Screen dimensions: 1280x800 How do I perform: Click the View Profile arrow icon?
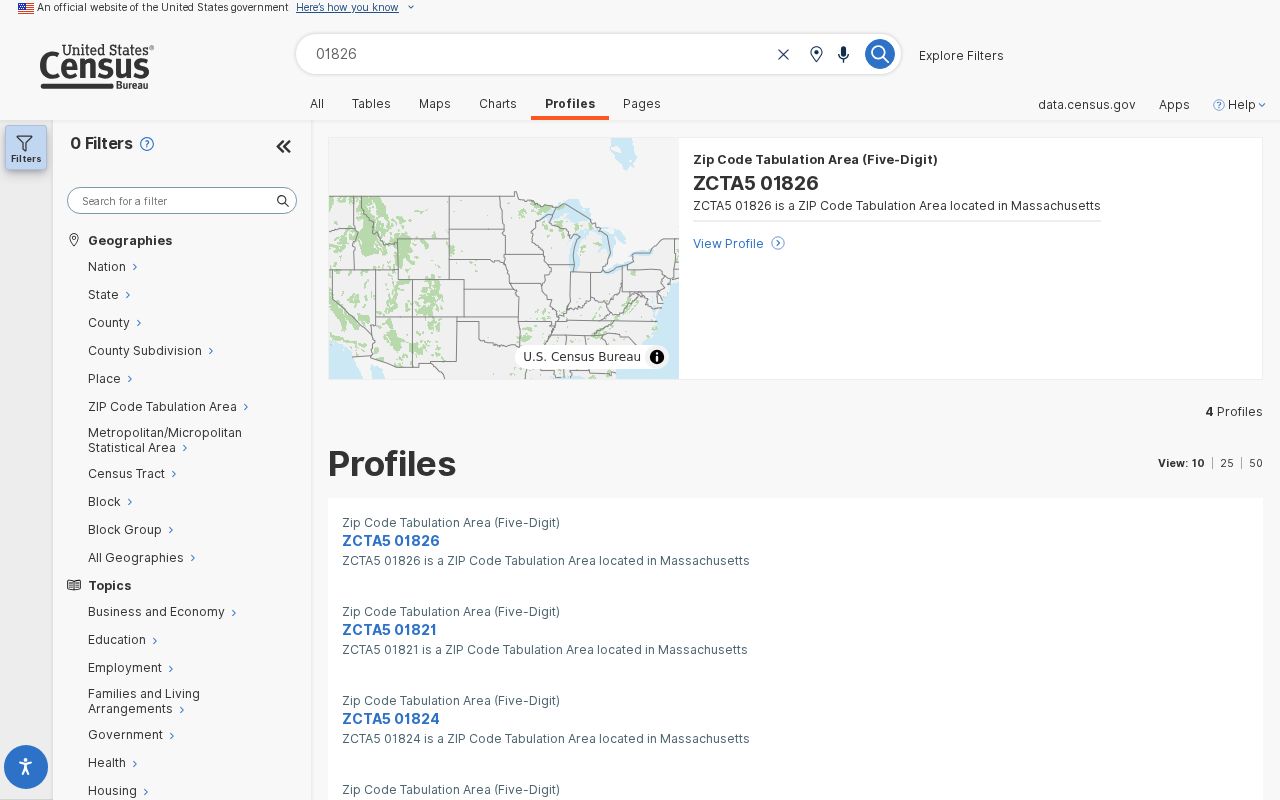coord(778,243)
